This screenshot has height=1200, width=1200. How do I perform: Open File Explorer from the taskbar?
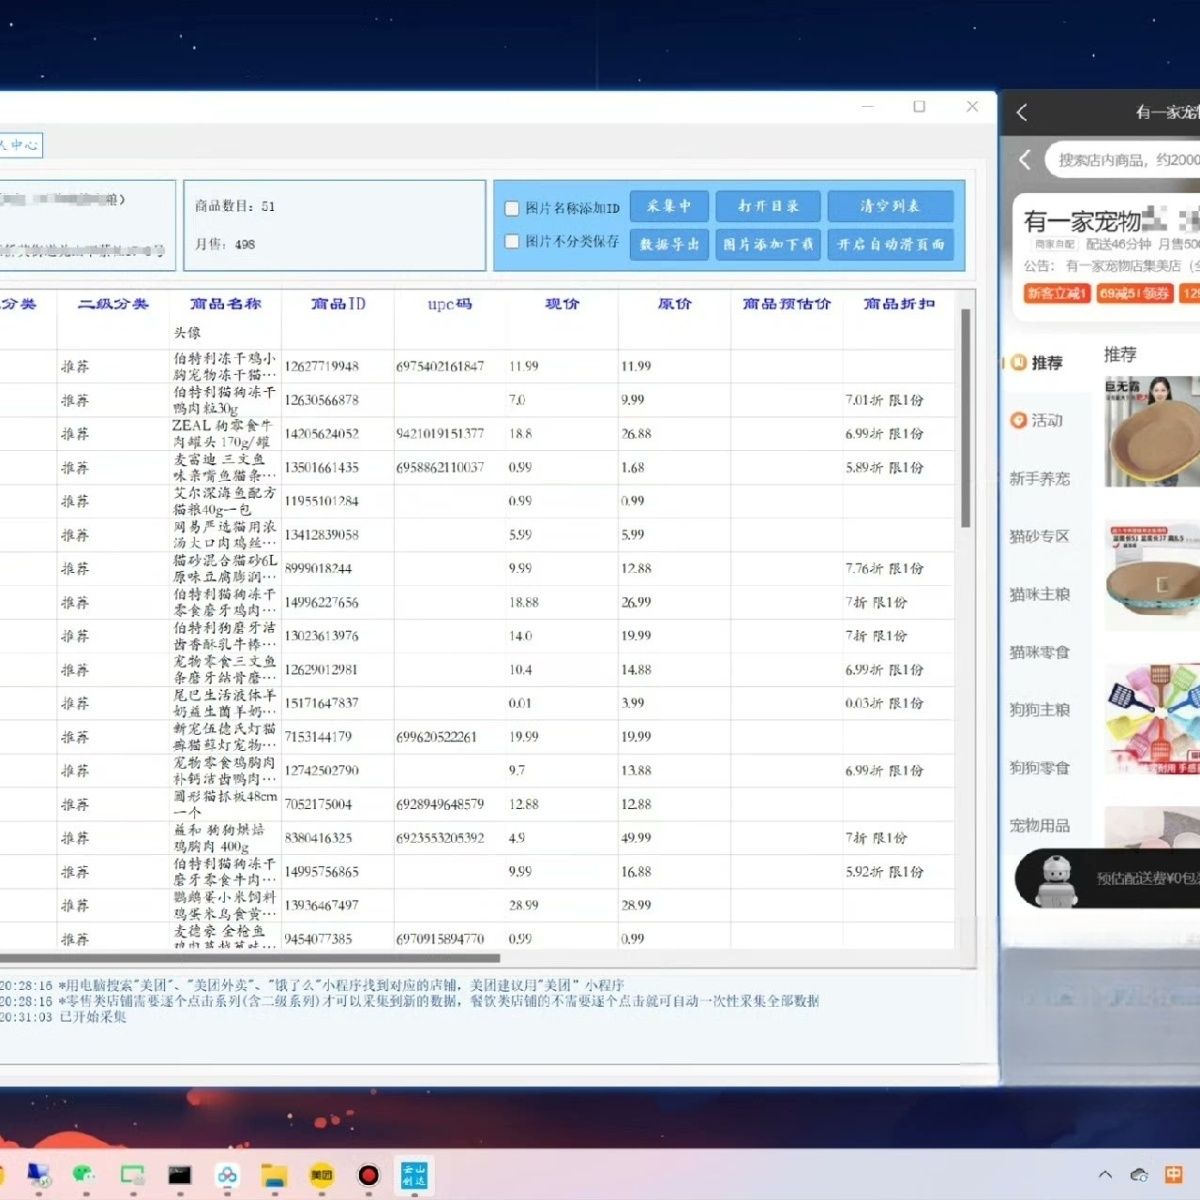tap(274, 1175)
